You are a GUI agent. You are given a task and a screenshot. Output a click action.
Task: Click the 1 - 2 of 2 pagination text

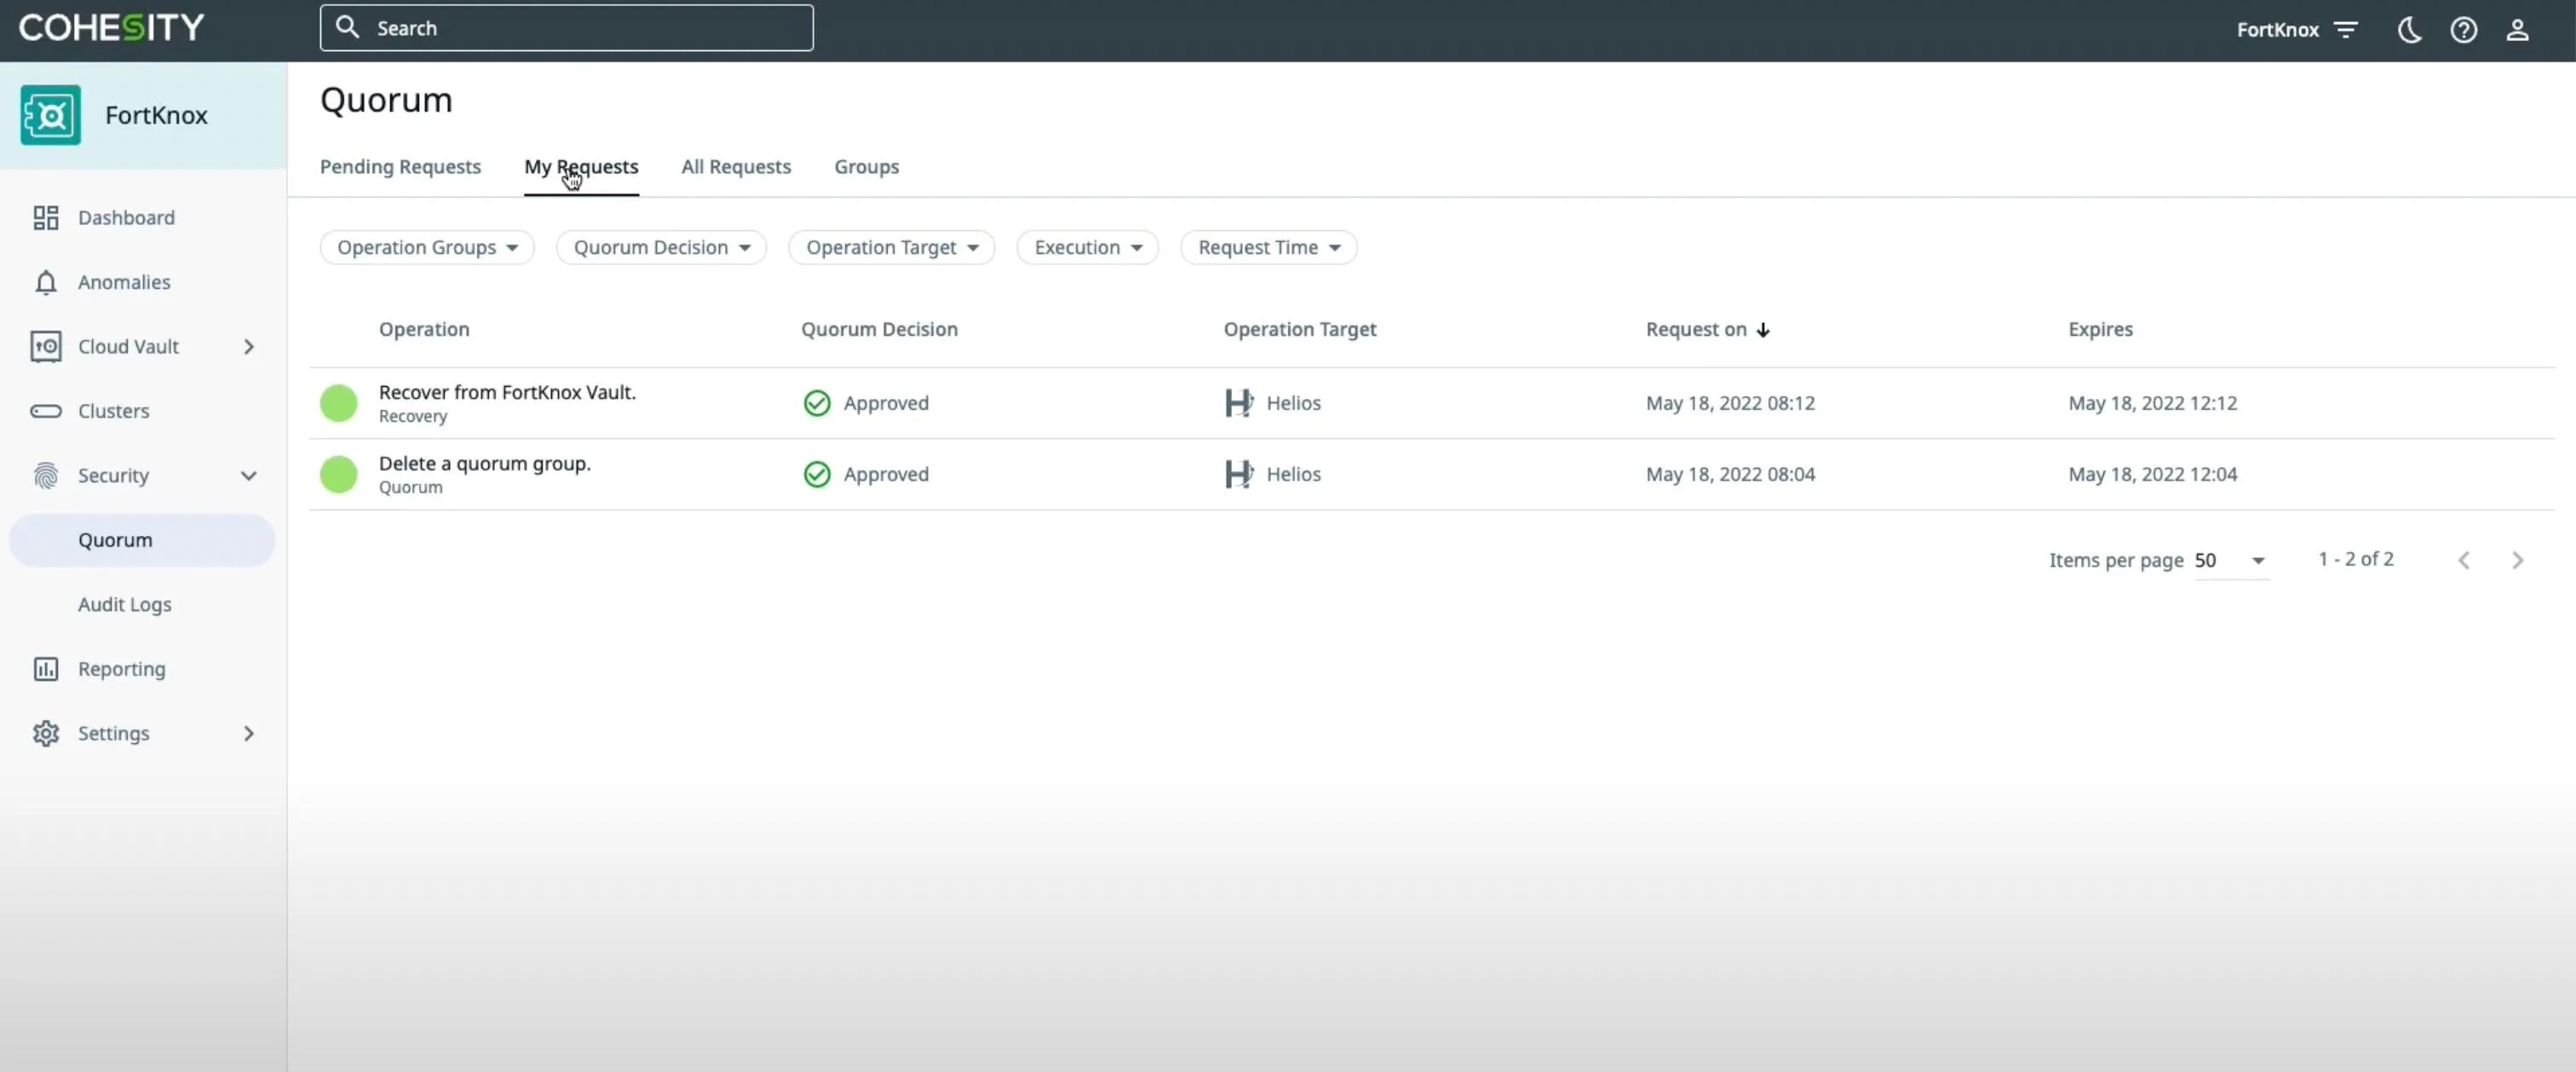point(2356,559)
